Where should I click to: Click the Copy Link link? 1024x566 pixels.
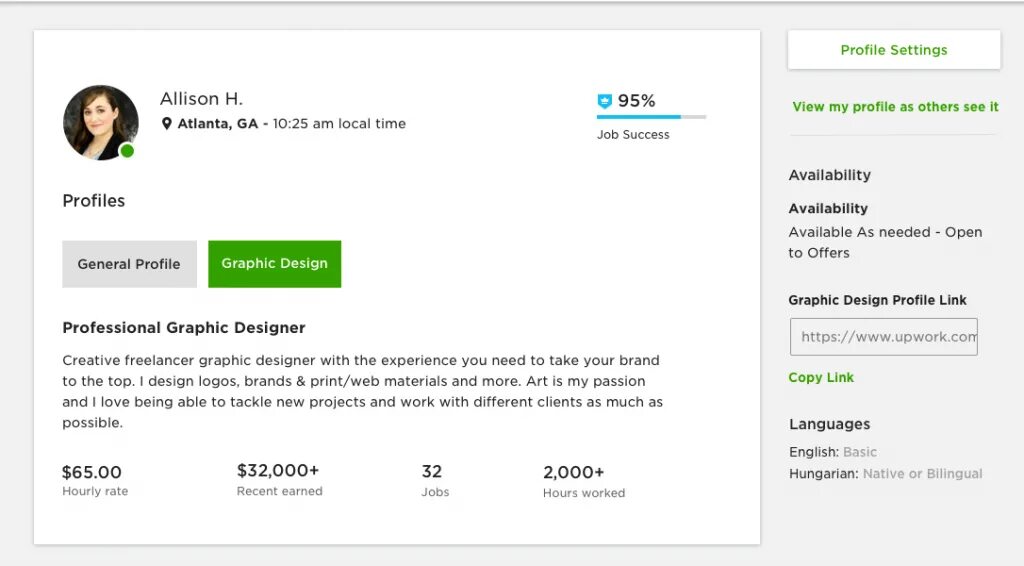(821, 377)
